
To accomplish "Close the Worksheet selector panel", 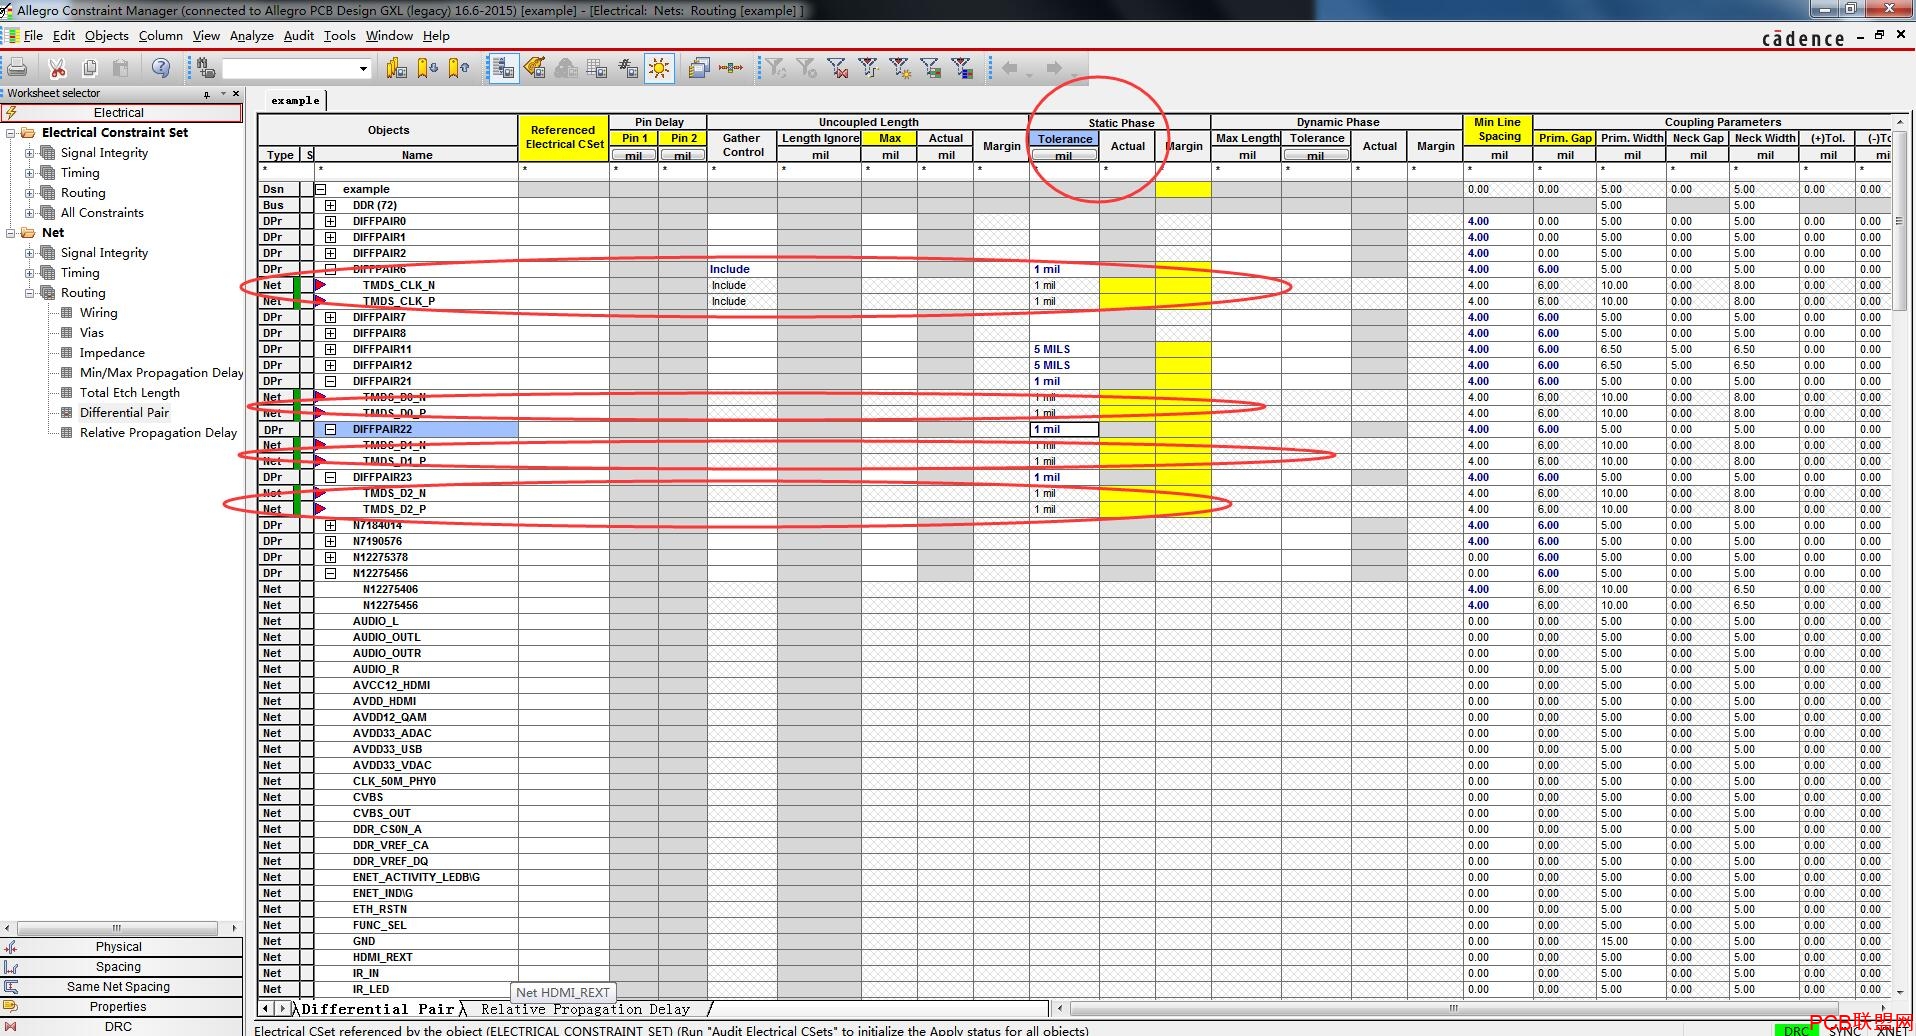I will tap(236, 94).
